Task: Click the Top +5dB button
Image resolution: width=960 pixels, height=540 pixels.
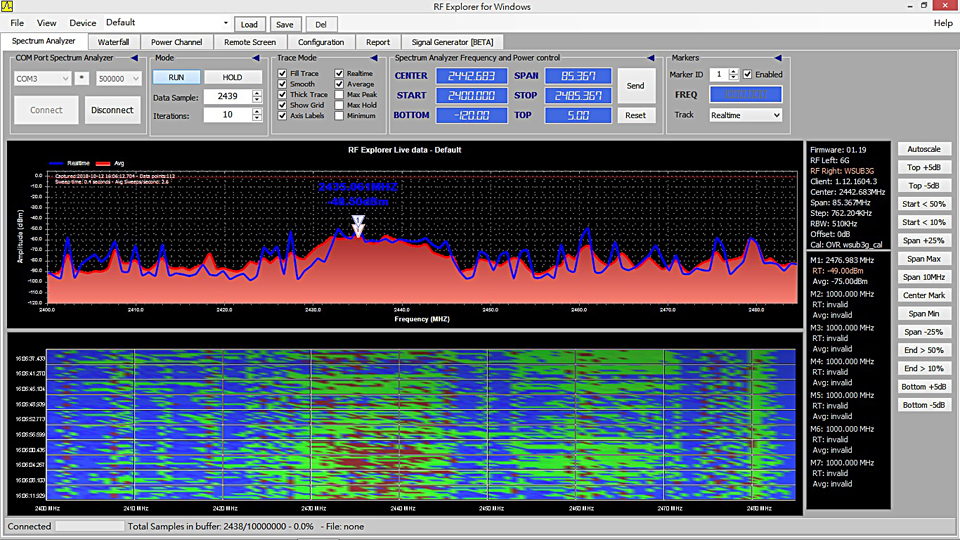Action: 924,167
